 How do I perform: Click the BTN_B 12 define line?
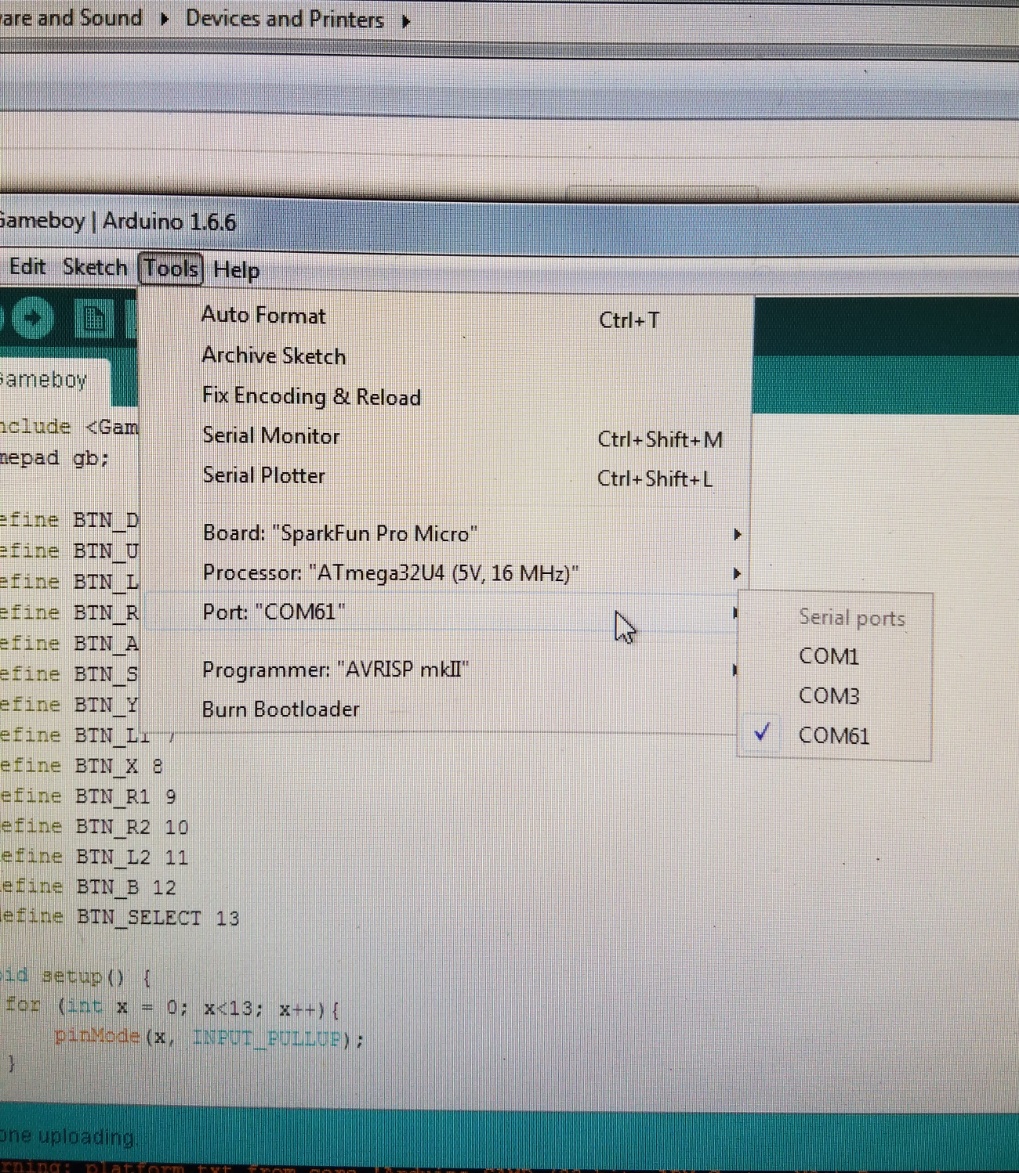click(88, 886)
